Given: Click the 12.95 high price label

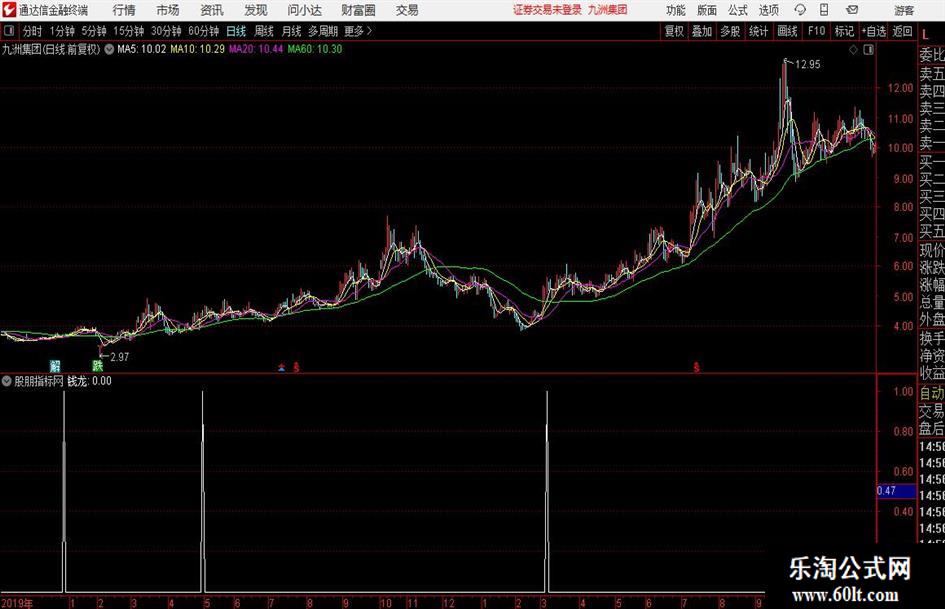Looking at the screenshot, I should [x=808, y=65].
